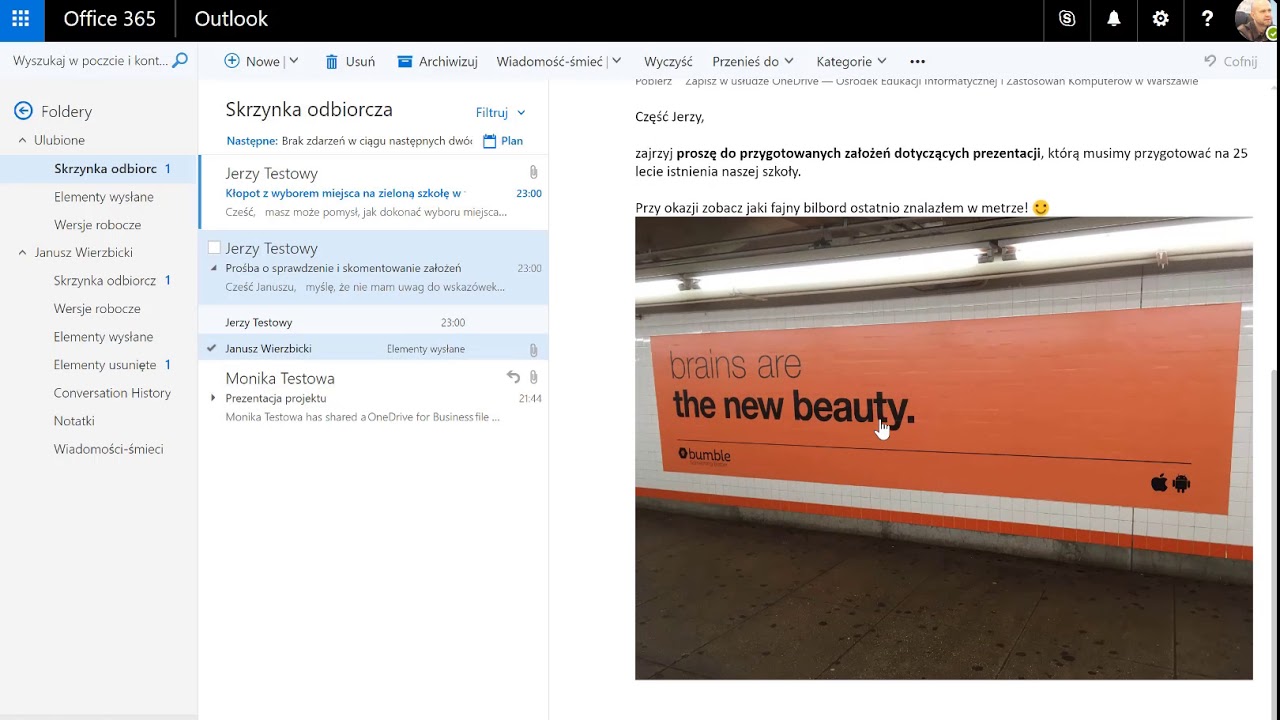
Task: Collapse the Ulubione folder group
Action: click(22, 140)
